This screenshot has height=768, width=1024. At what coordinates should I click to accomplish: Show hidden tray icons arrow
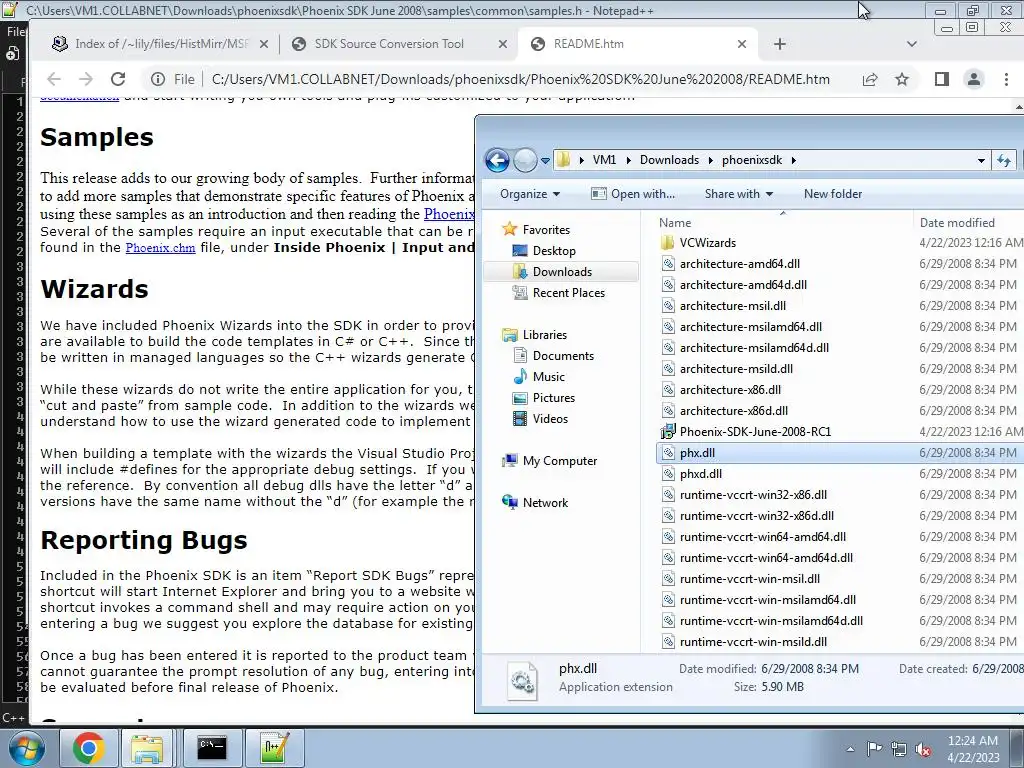pos(850,749)
